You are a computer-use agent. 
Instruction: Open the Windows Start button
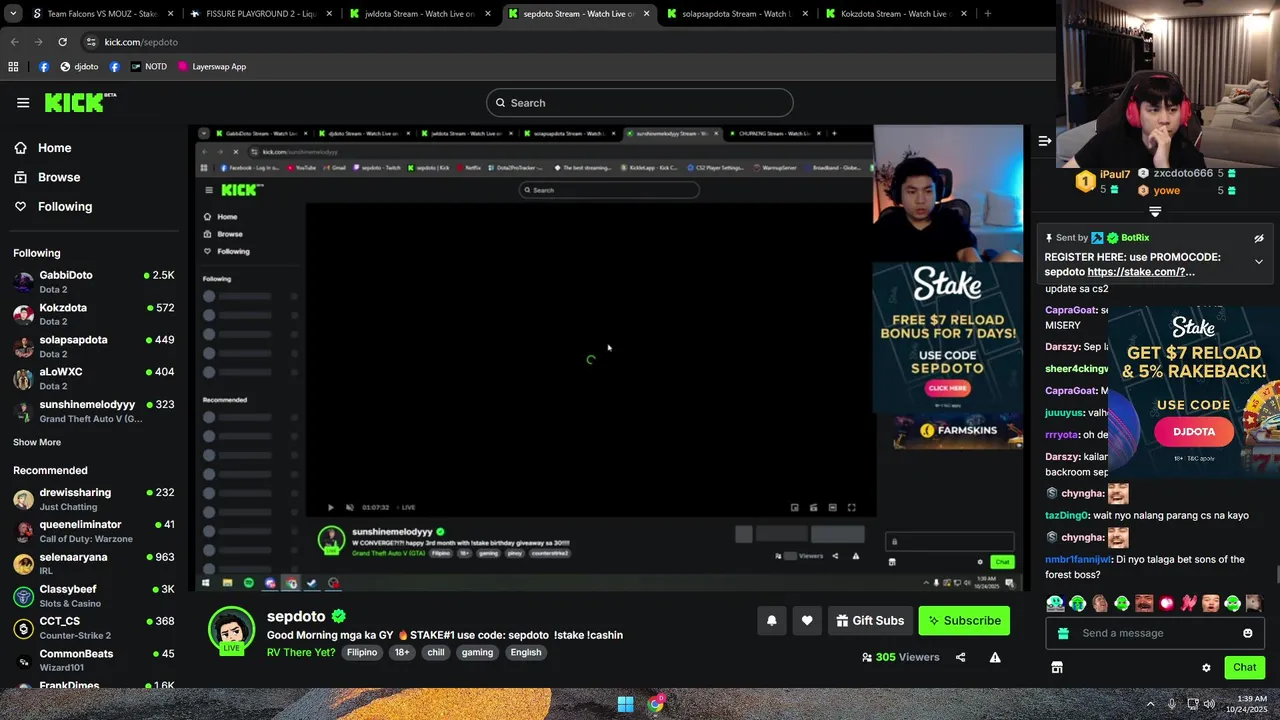point(625,704)
